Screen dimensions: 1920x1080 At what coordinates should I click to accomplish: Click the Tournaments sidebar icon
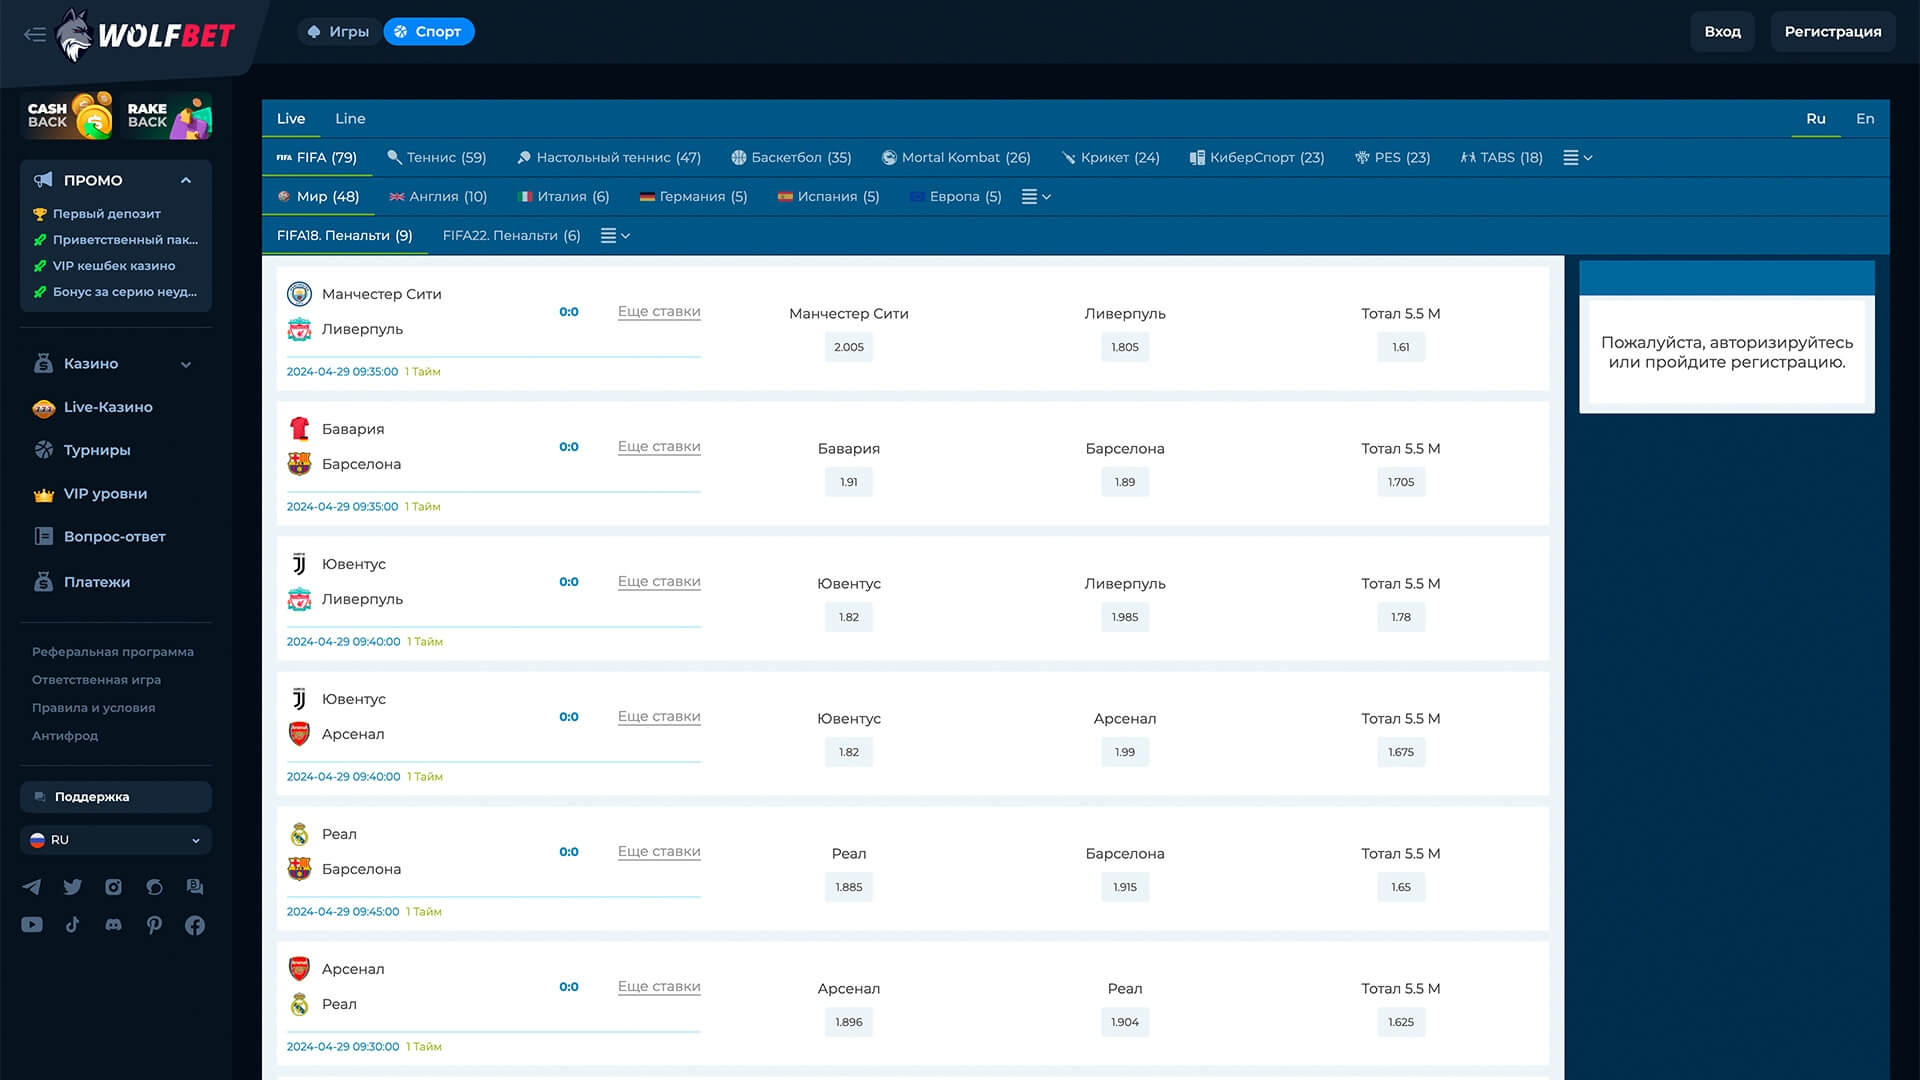tap(44, 450)
